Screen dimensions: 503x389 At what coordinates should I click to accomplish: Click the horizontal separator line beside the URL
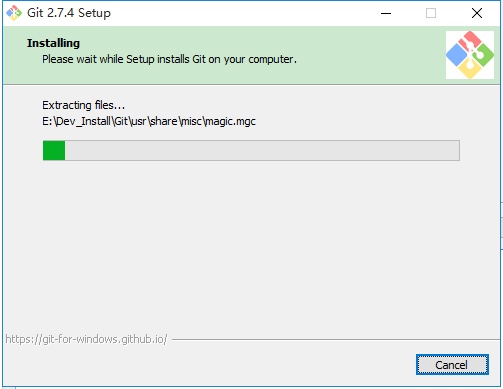336,340
